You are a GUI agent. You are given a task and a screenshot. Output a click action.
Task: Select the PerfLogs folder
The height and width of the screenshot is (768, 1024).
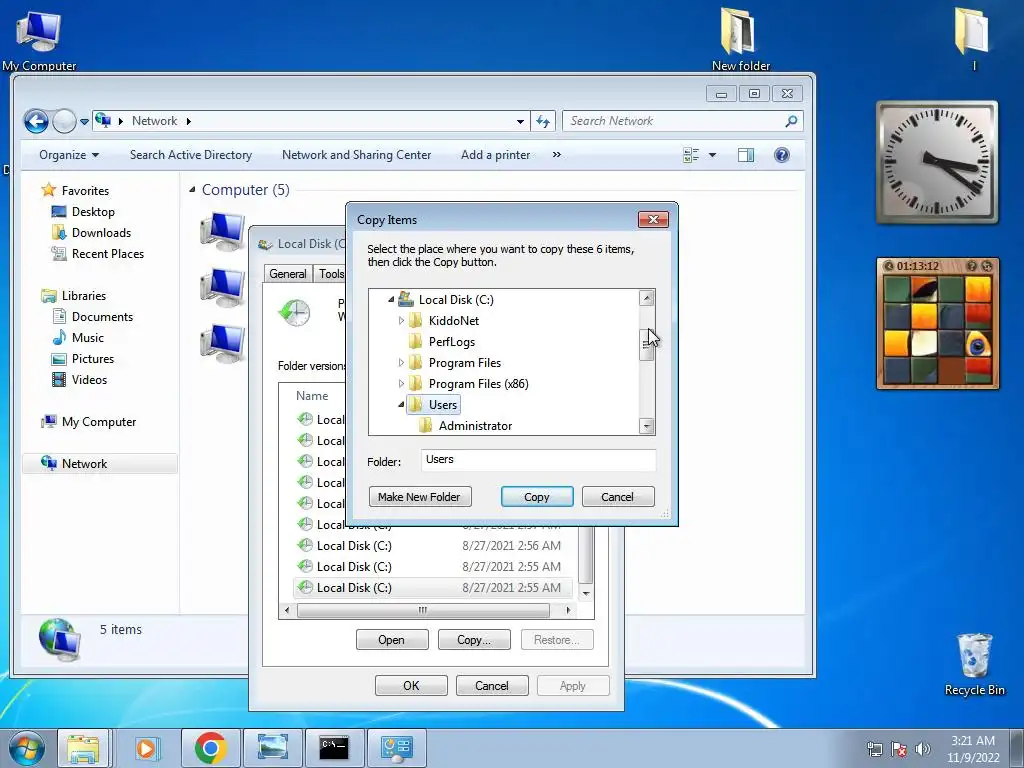coord(451,342)
